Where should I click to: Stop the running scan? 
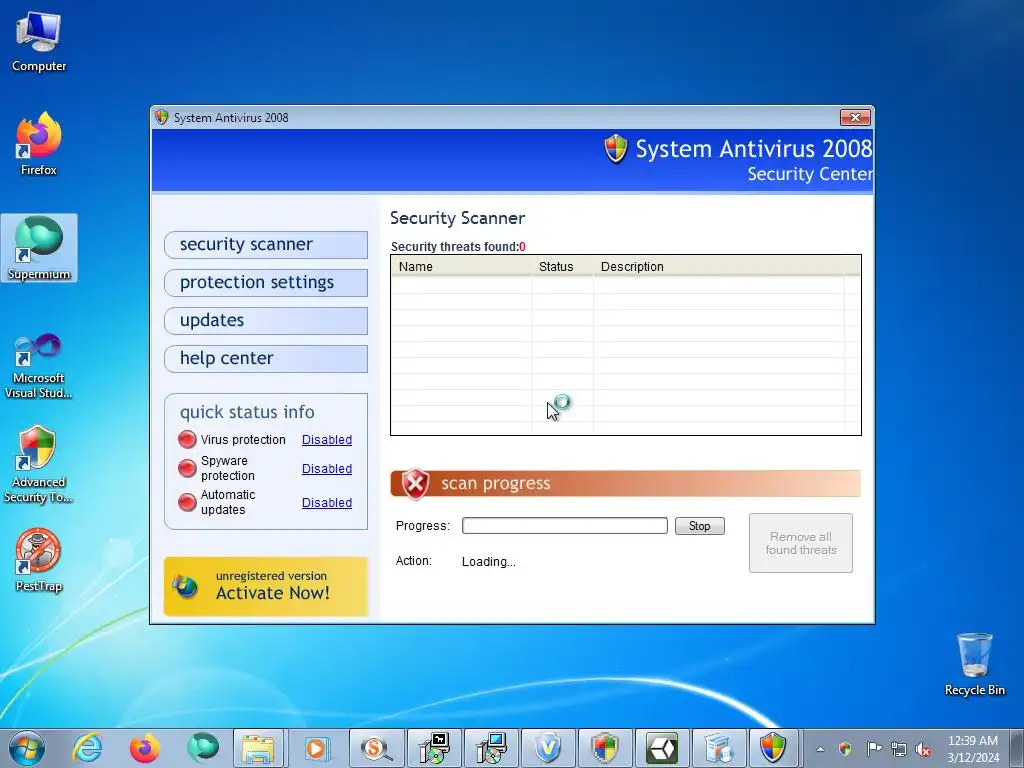699,526
